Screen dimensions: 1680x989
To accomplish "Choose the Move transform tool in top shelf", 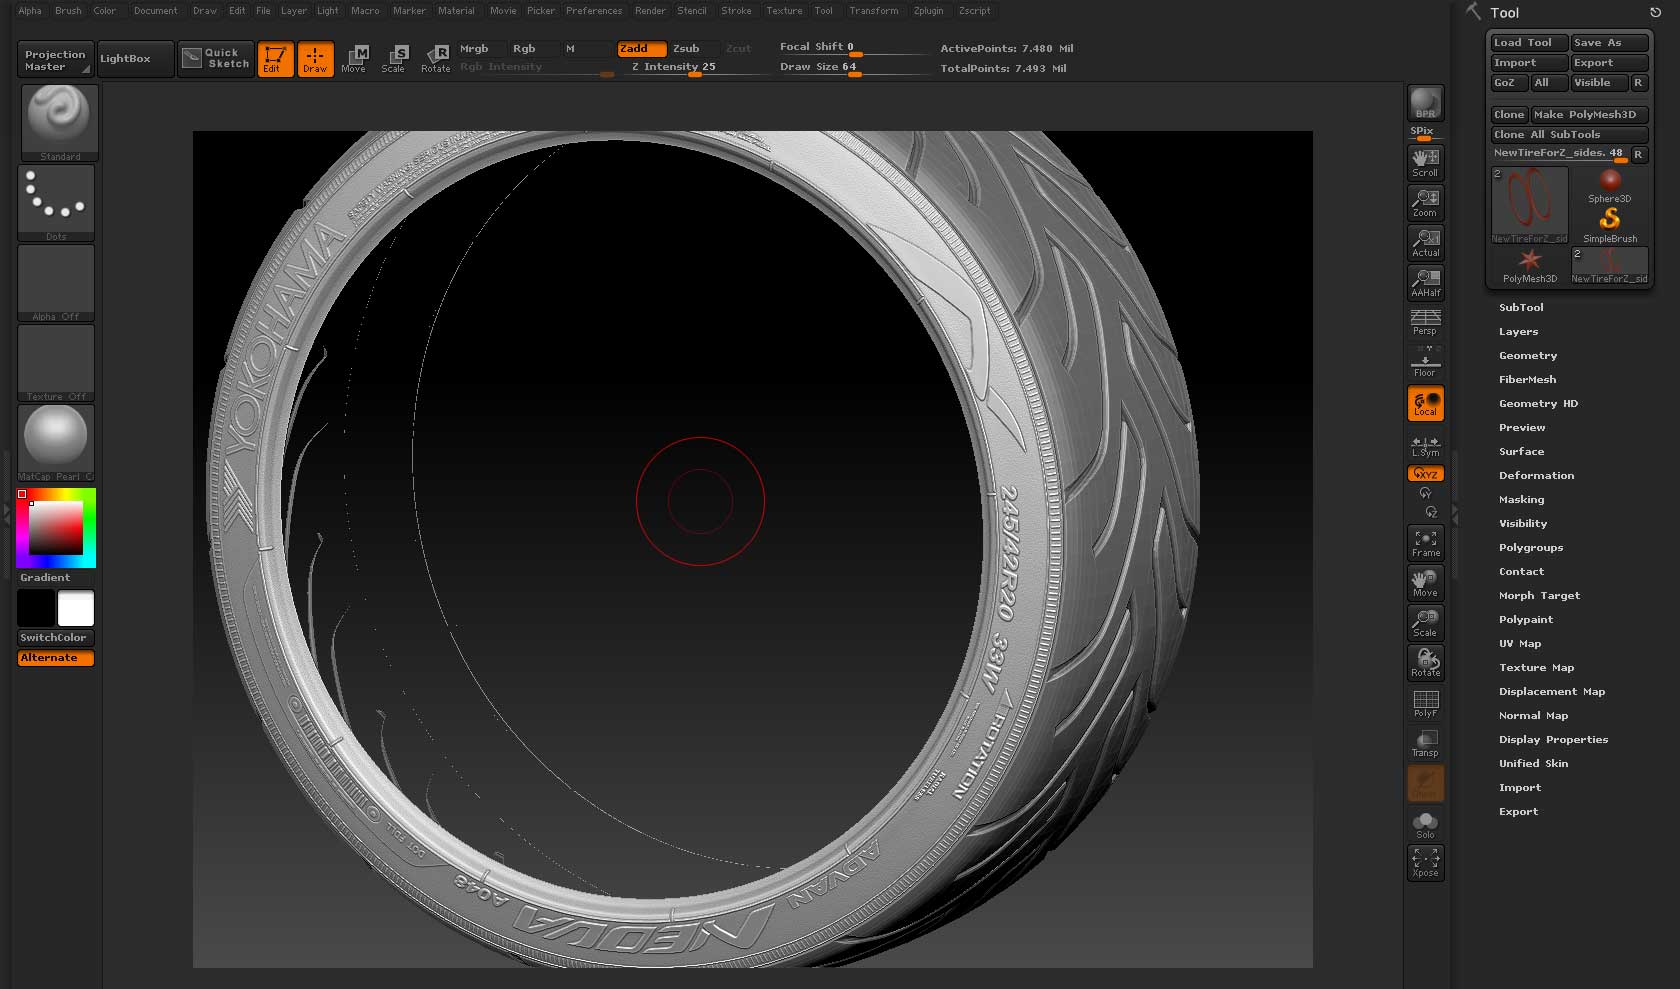I will pos(354,59).
